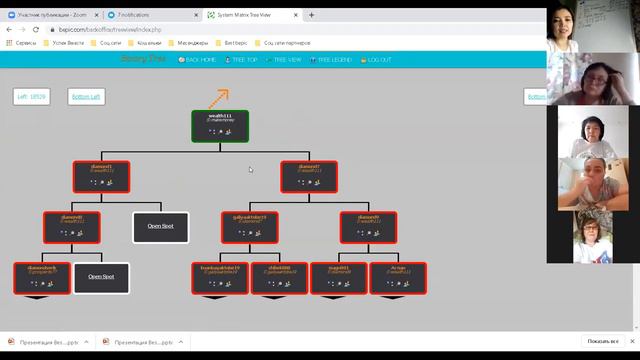Click the Left: 18529 button
Viewport: 640px width, 360px height.
pyautogui.click(x=31, y=97)
